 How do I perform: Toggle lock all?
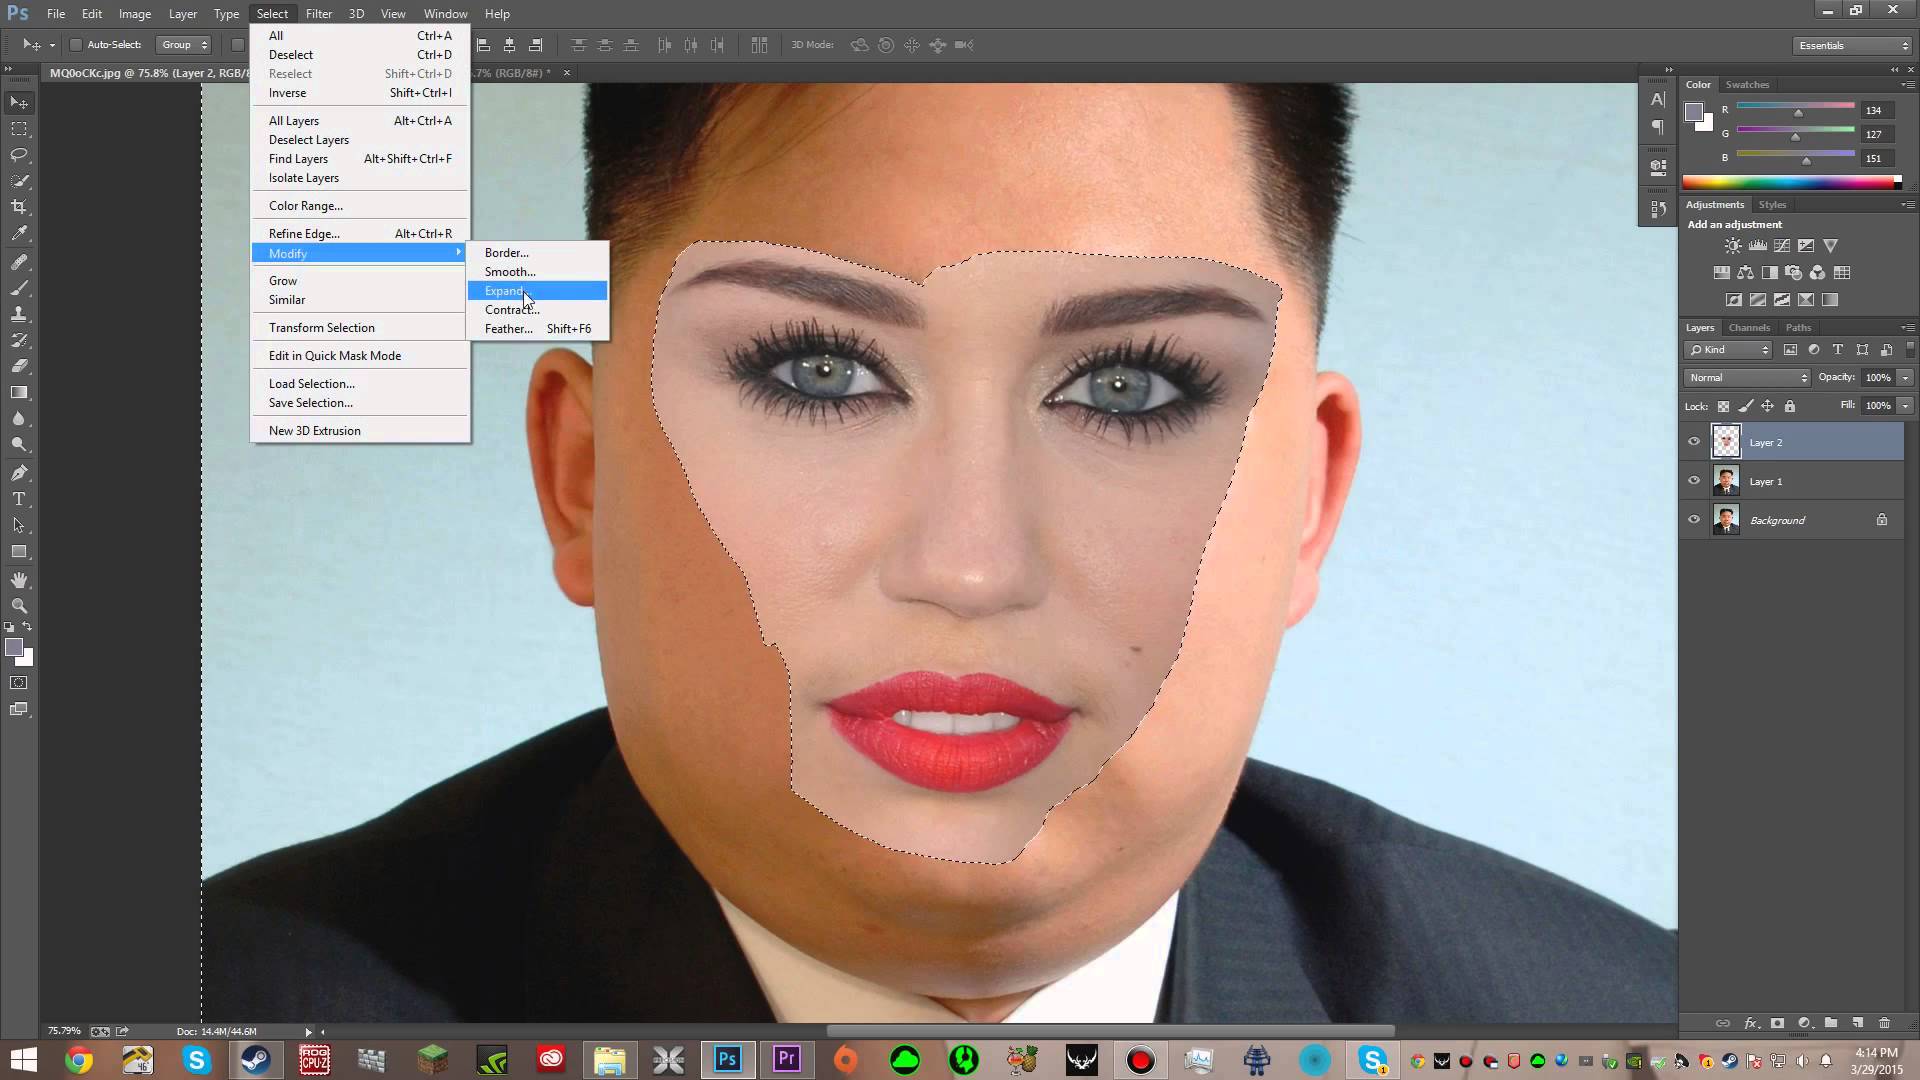coord(1790,406)
